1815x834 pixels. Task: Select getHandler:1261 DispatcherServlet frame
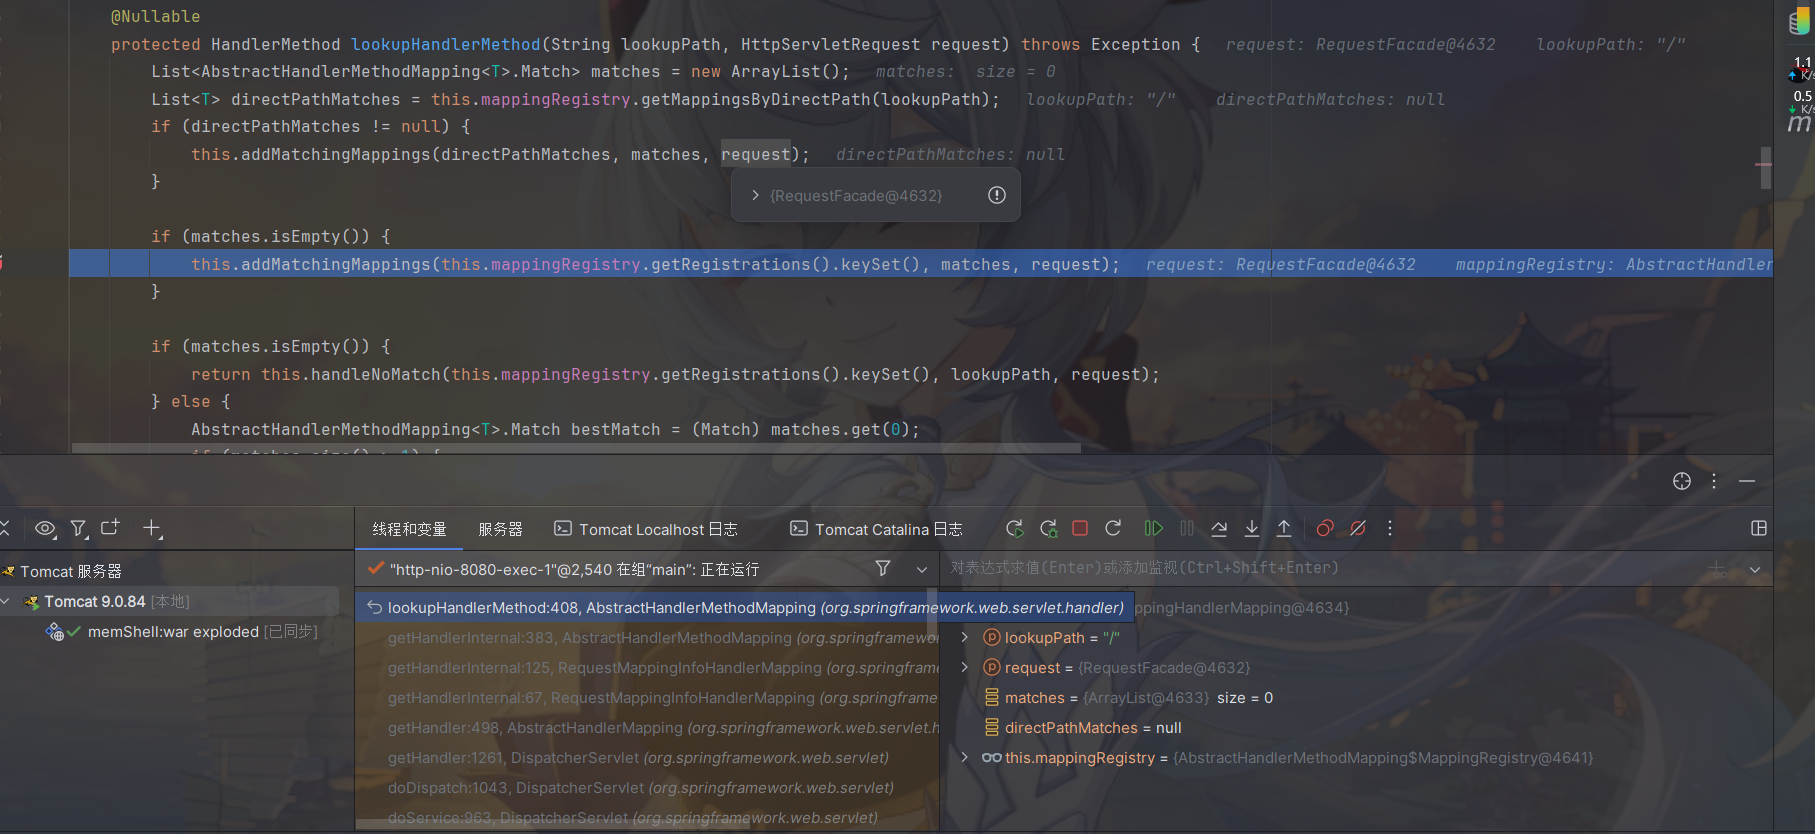pyautogui.click(x=647, y=757)
